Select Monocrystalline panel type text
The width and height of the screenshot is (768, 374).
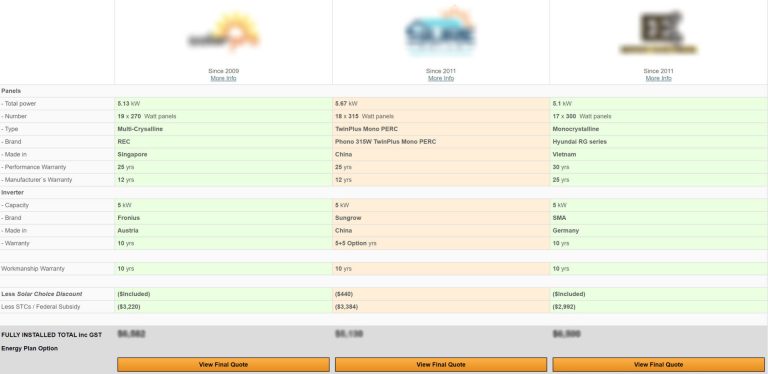pyautogui.click(x=576, y=129)
